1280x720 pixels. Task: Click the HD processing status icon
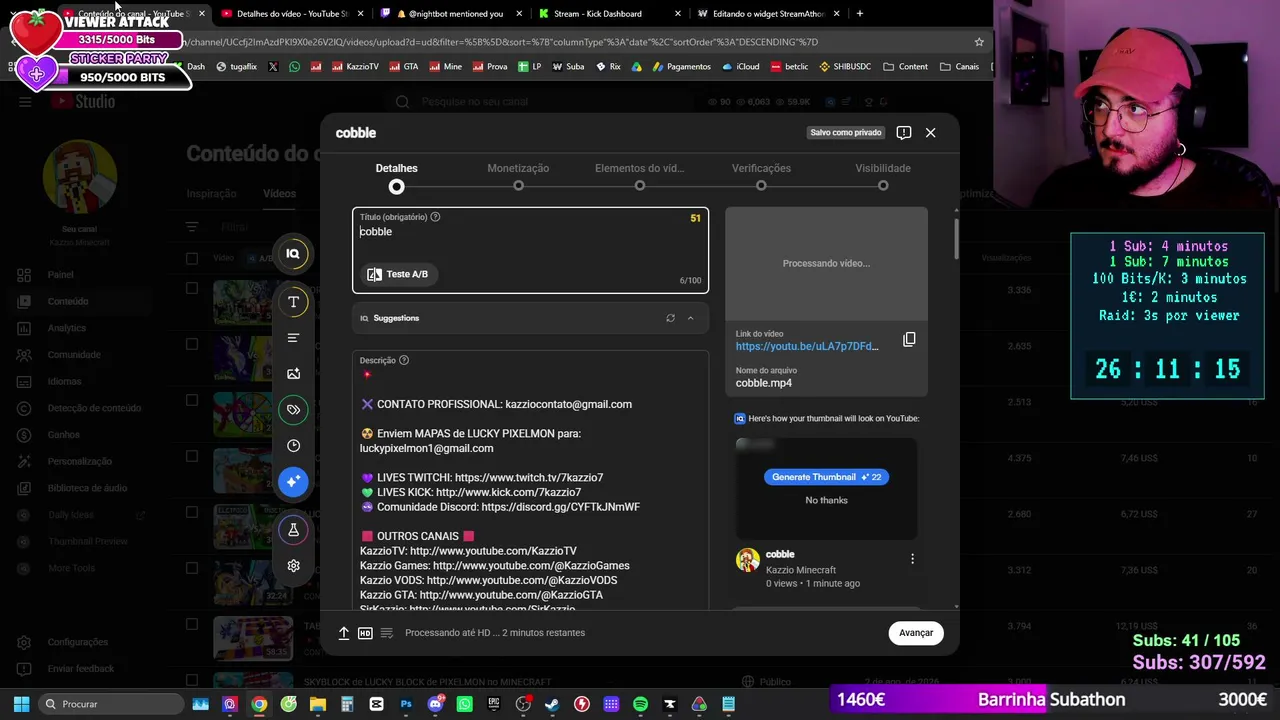click(365, 633)
